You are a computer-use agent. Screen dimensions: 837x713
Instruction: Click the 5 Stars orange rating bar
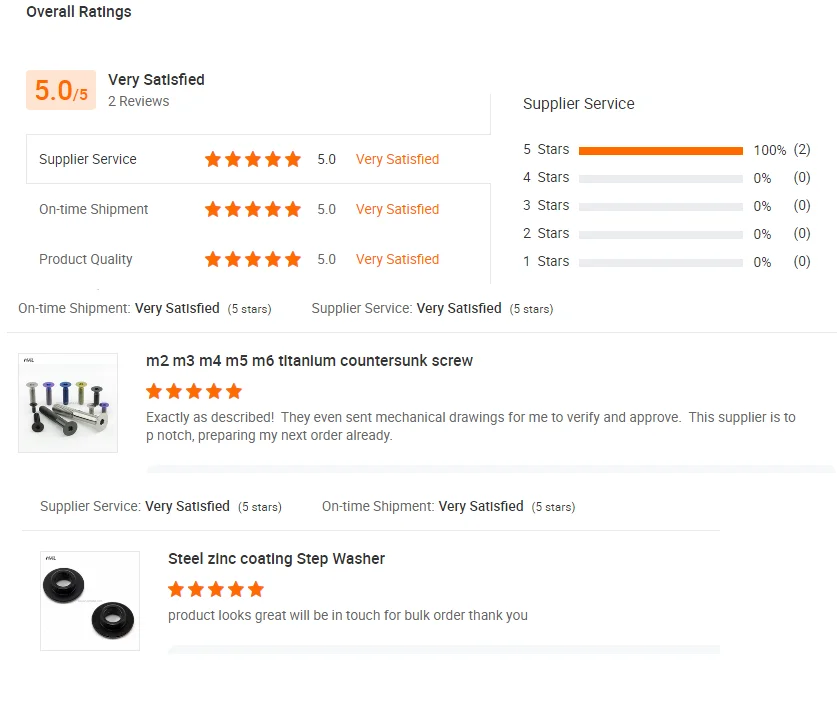pos(660,151)
